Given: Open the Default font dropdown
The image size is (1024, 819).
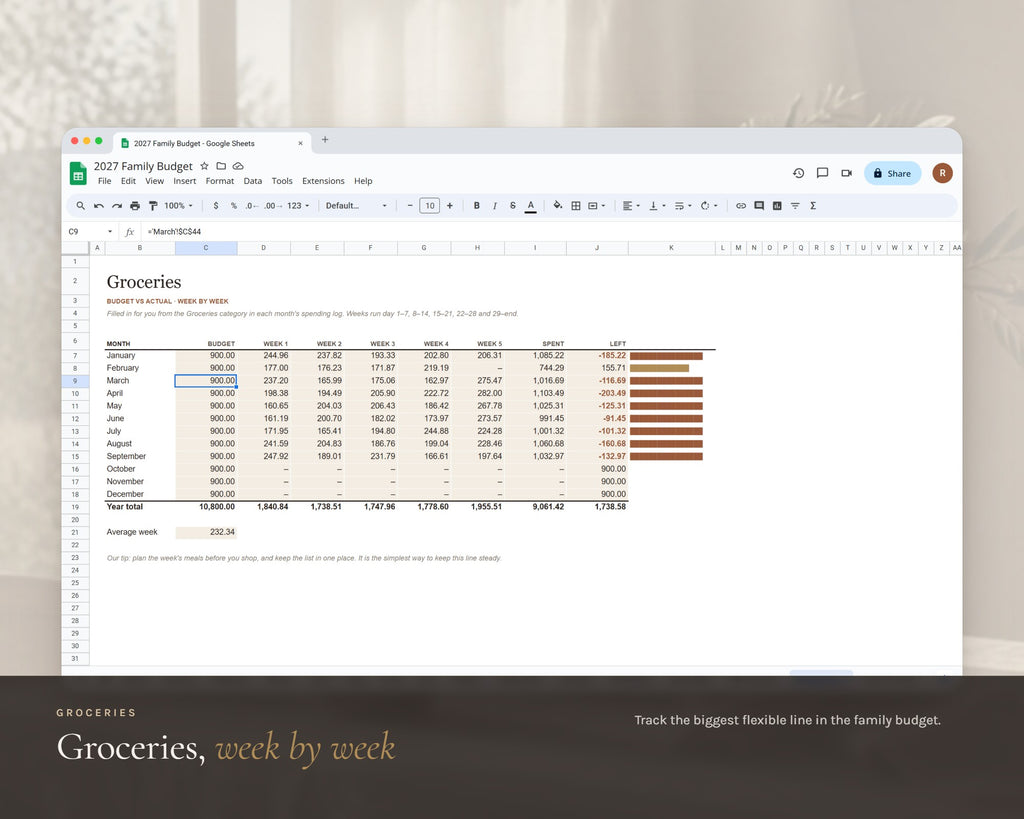Looking at the screenshot, I should [356, 206].
